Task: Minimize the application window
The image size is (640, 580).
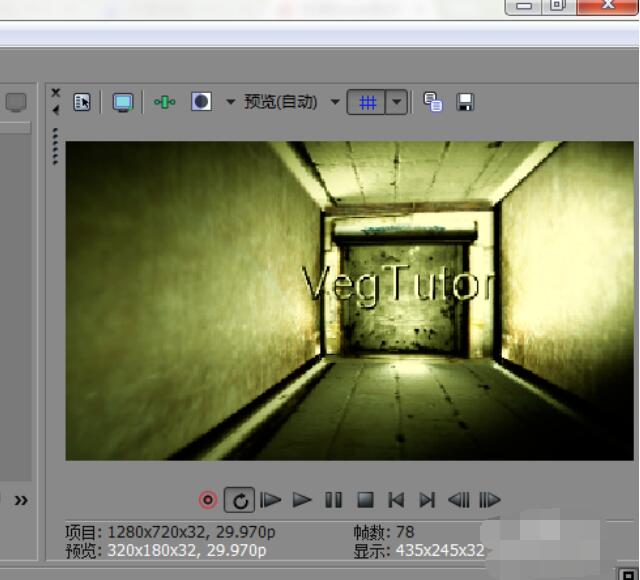Action: click(x=524, y=6)
